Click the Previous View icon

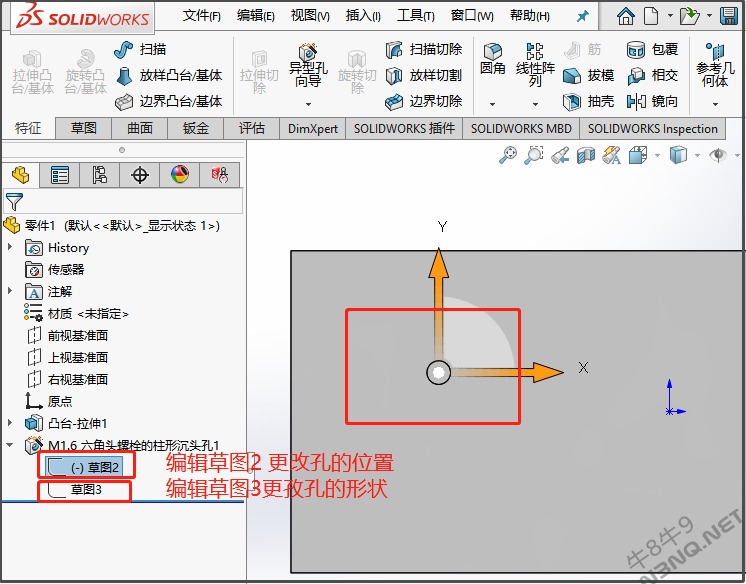click(x=560, y=155)
